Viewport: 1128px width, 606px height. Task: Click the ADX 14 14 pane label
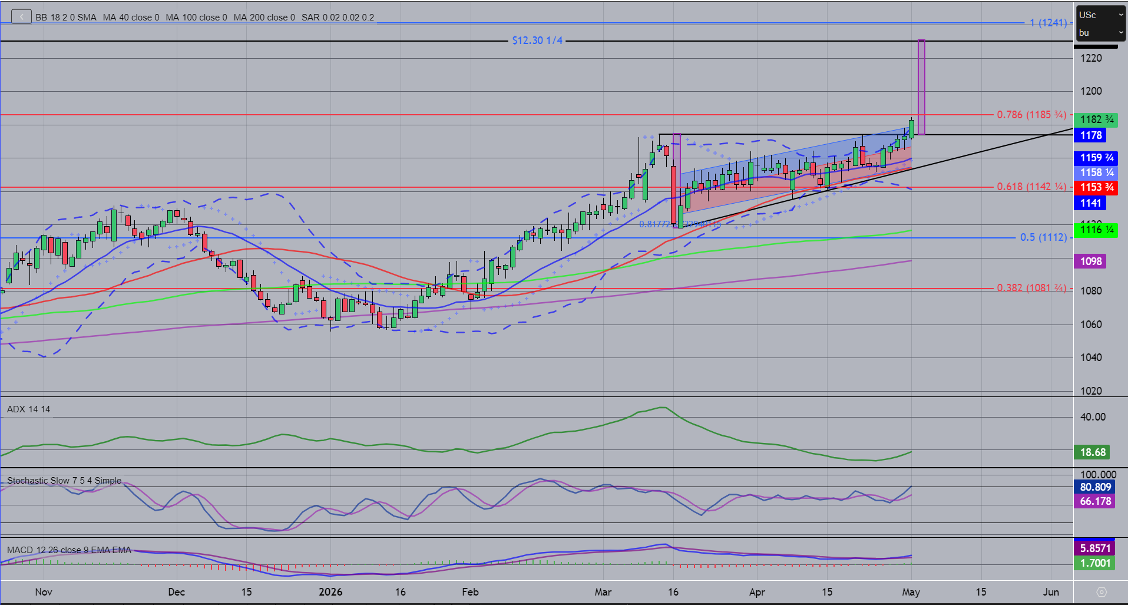pyautogui.click(x=29, y=410)
